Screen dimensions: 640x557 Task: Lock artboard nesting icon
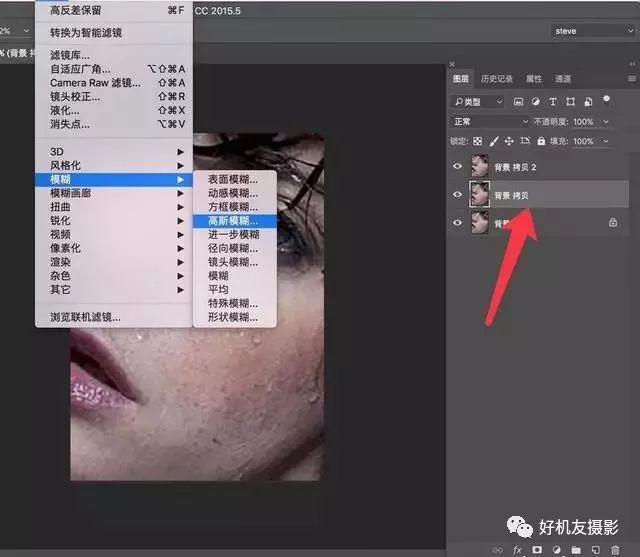525,141
